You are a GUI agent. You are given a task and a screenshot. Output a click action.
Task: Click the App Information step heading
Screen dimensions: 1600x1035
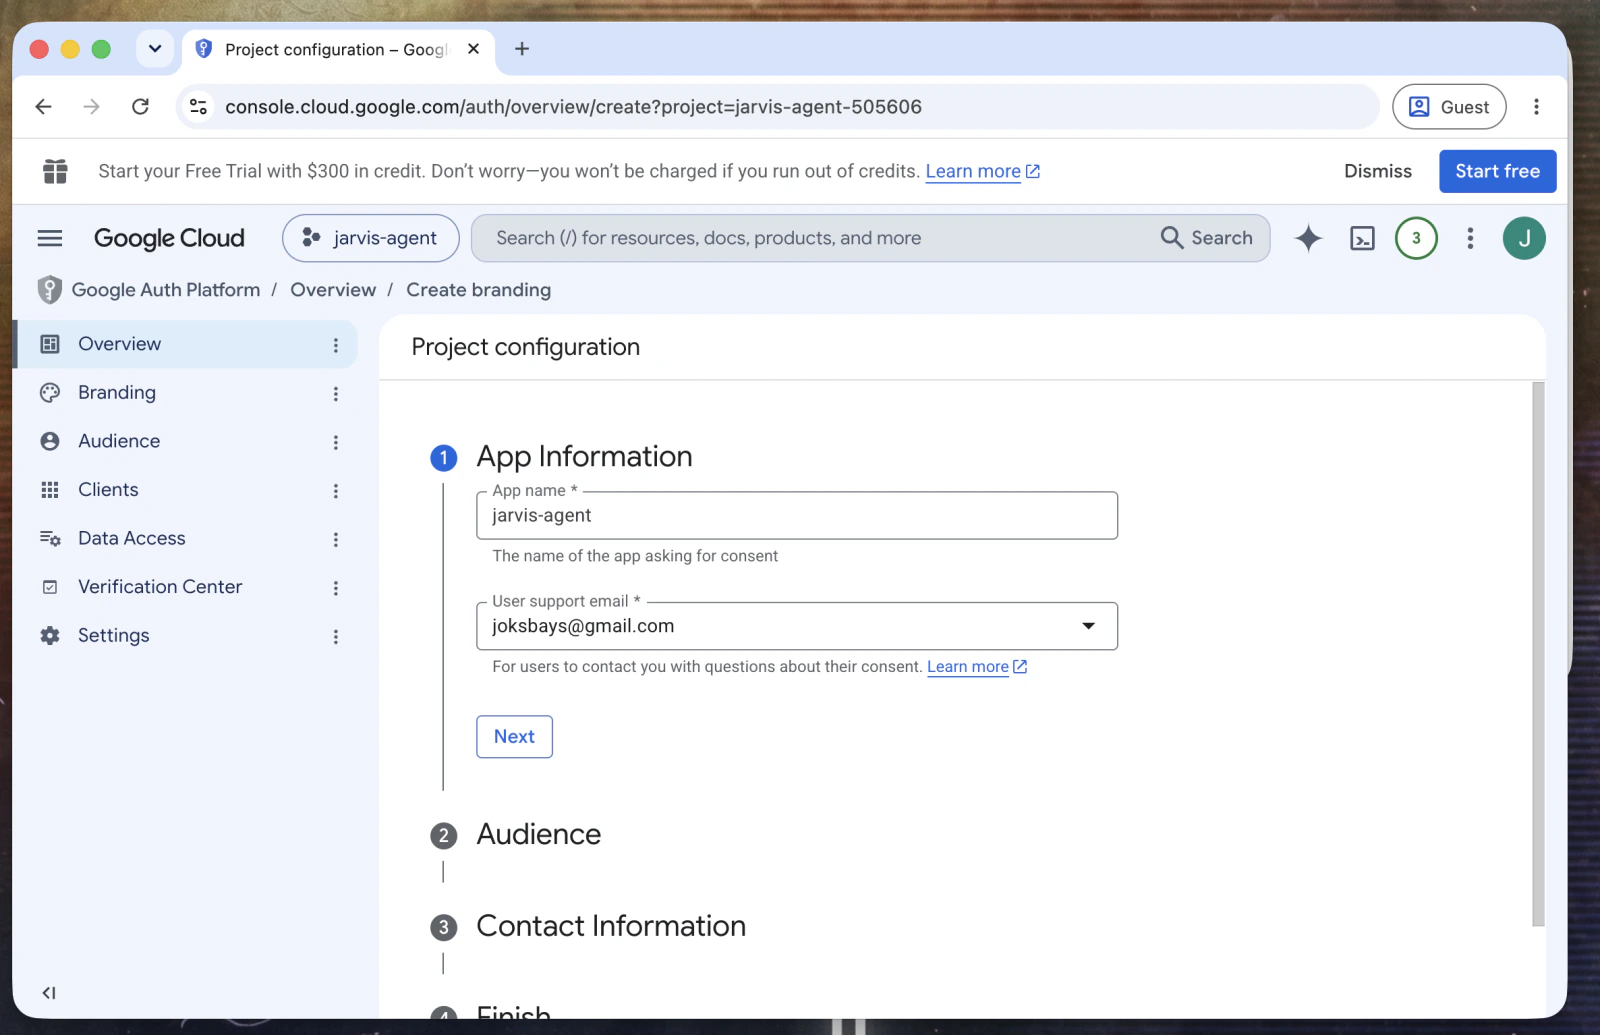(x=584, y=457)
